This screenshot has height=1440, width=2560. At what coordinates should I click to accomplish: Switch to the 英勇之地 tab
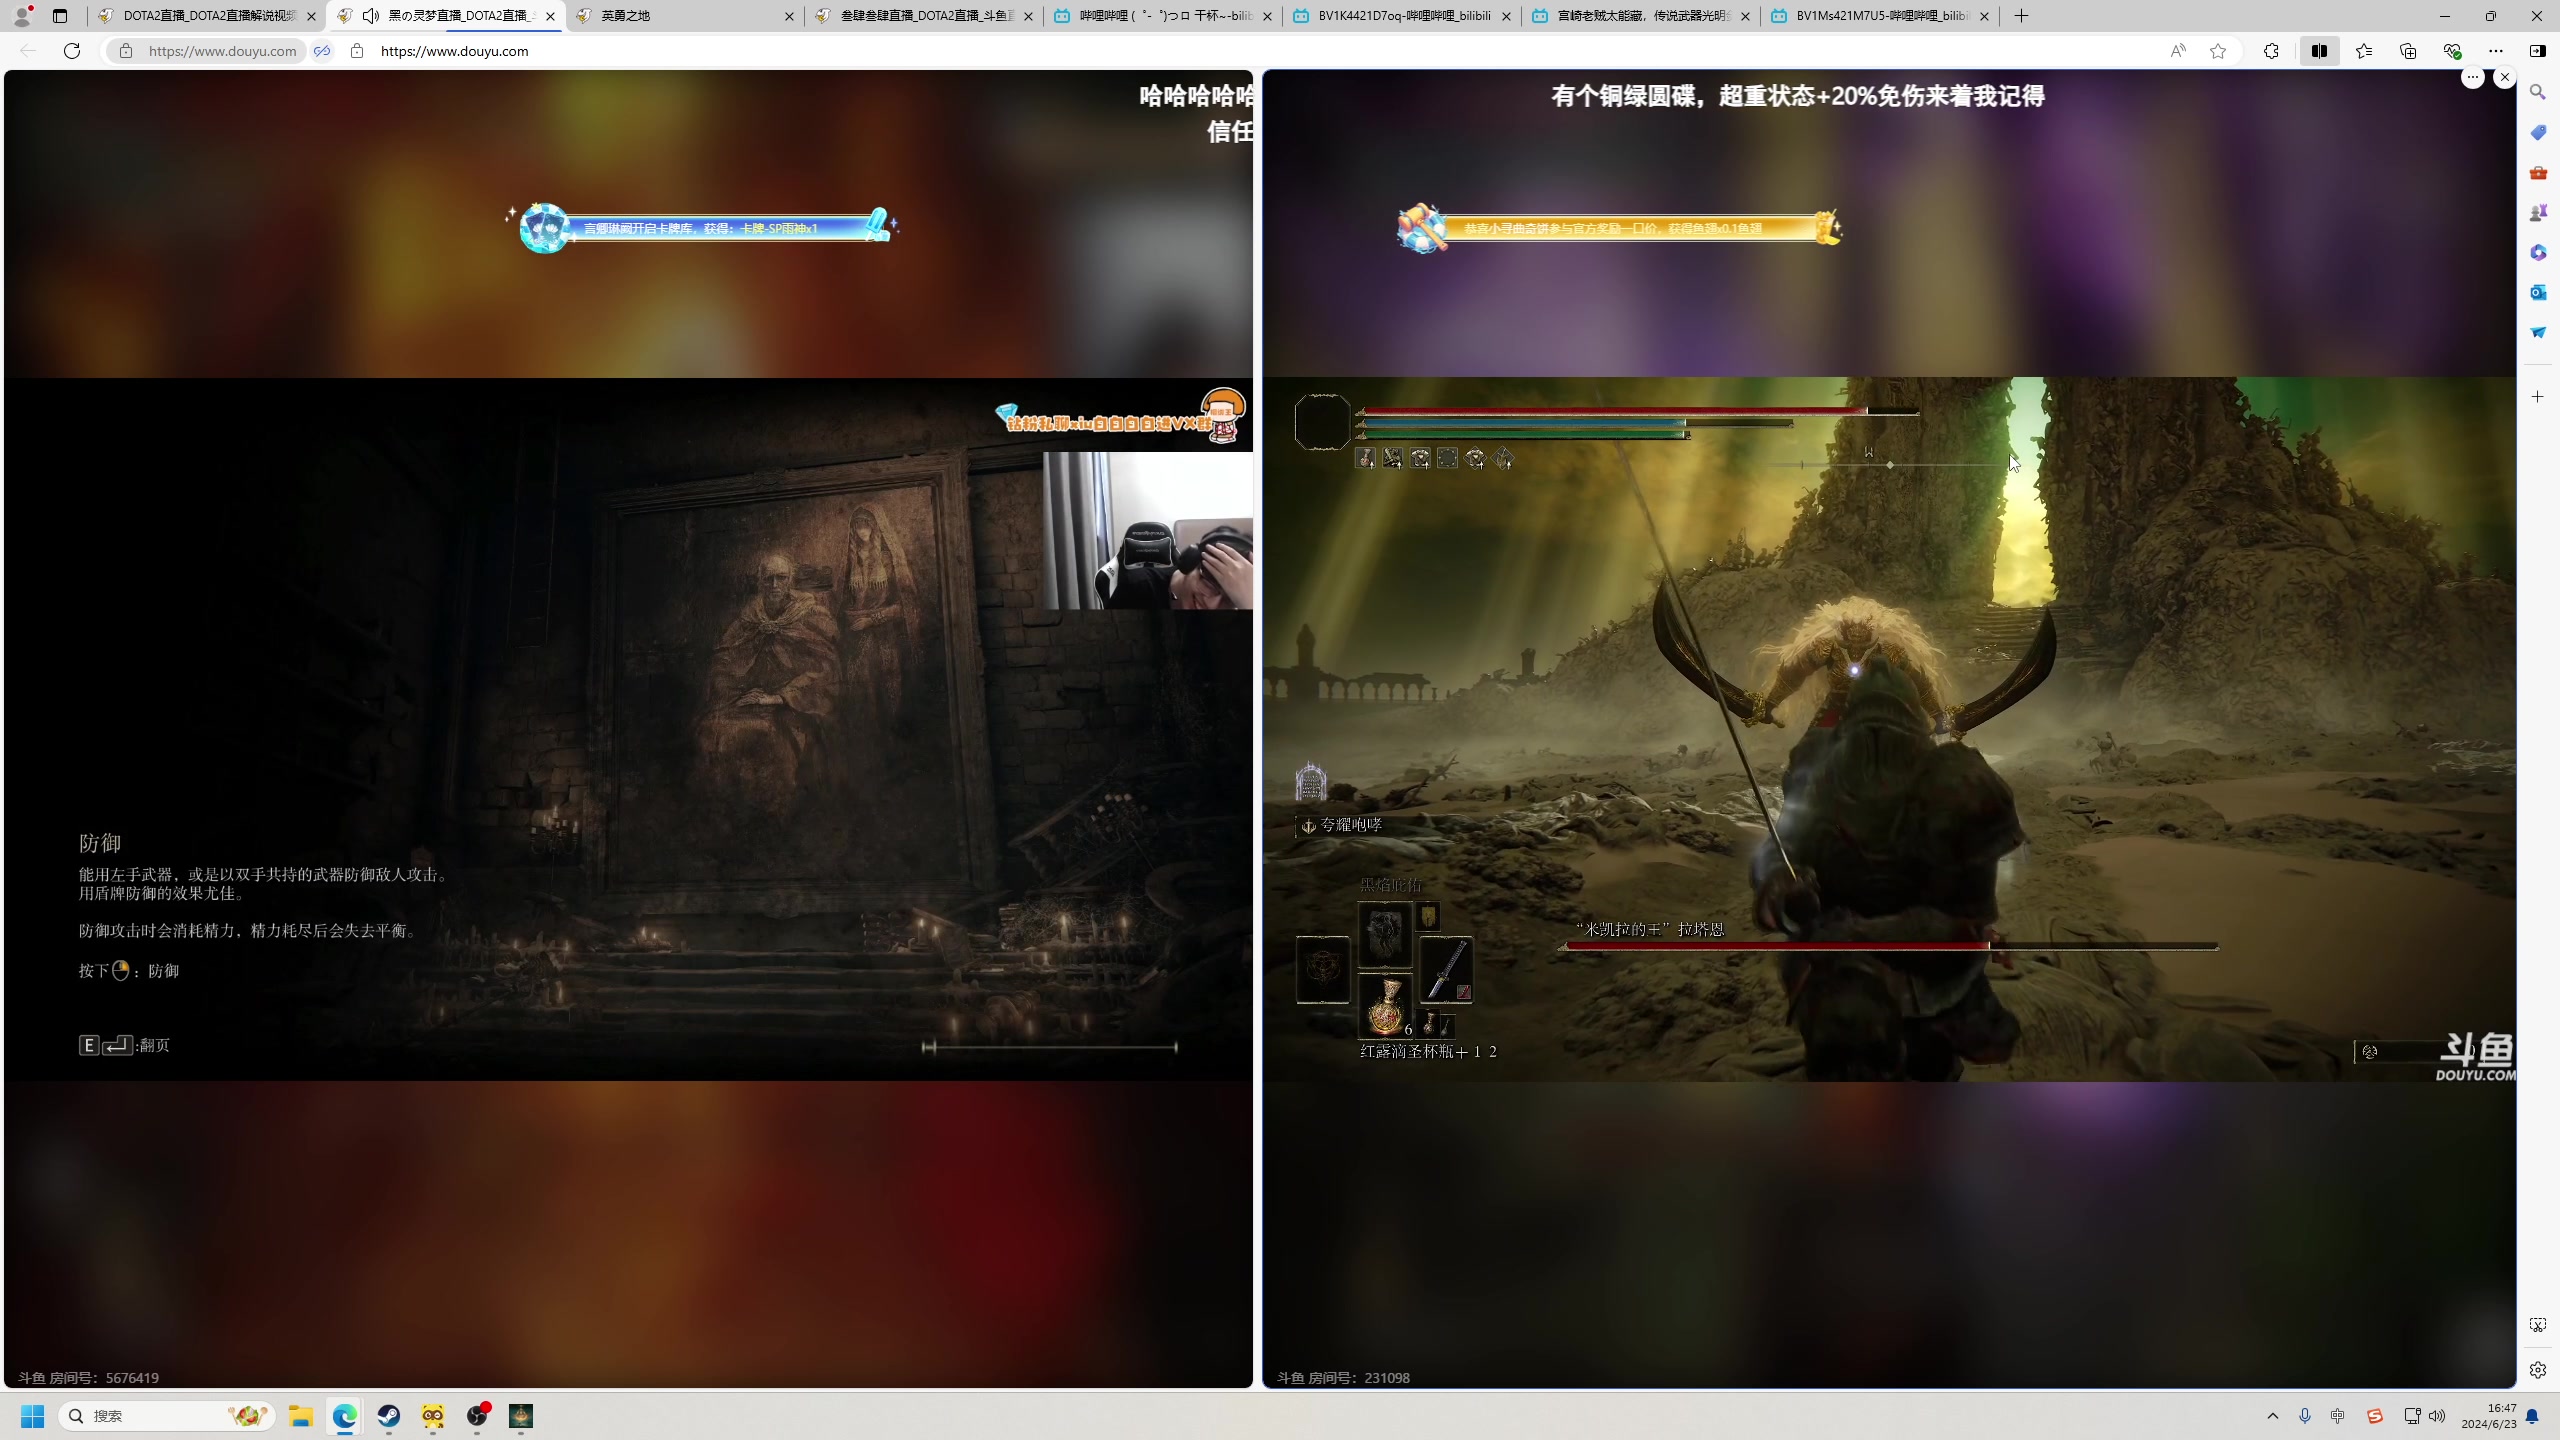coord(686,16)
